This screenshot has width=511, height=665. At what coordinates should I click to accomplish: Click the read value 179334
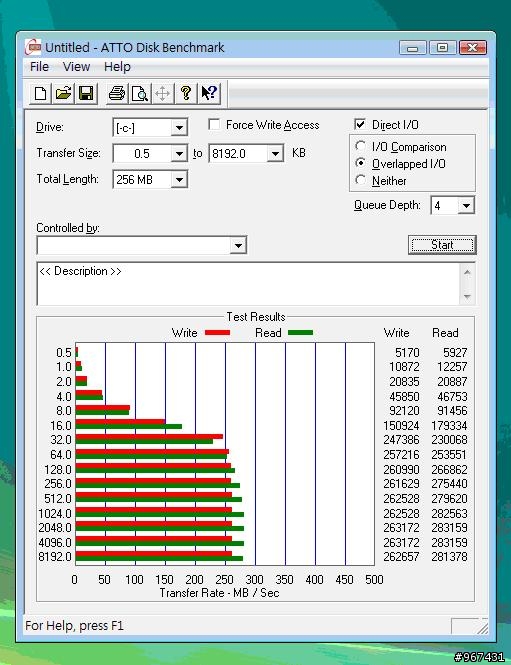click(x=450, y=425)
